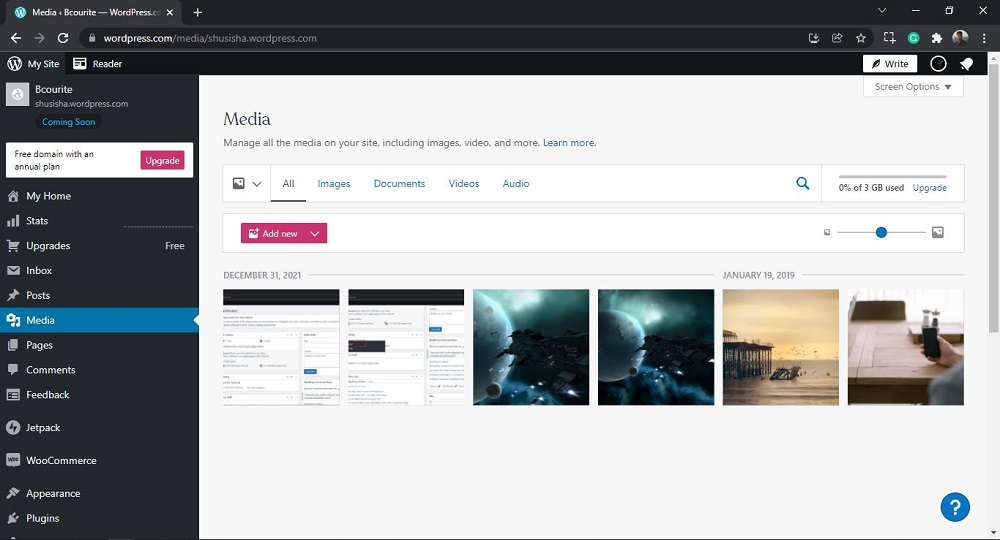This screenshot has width=1000, height=540.
Task: Click the Inbox envelope icon
Action: [x=13, y=271]
